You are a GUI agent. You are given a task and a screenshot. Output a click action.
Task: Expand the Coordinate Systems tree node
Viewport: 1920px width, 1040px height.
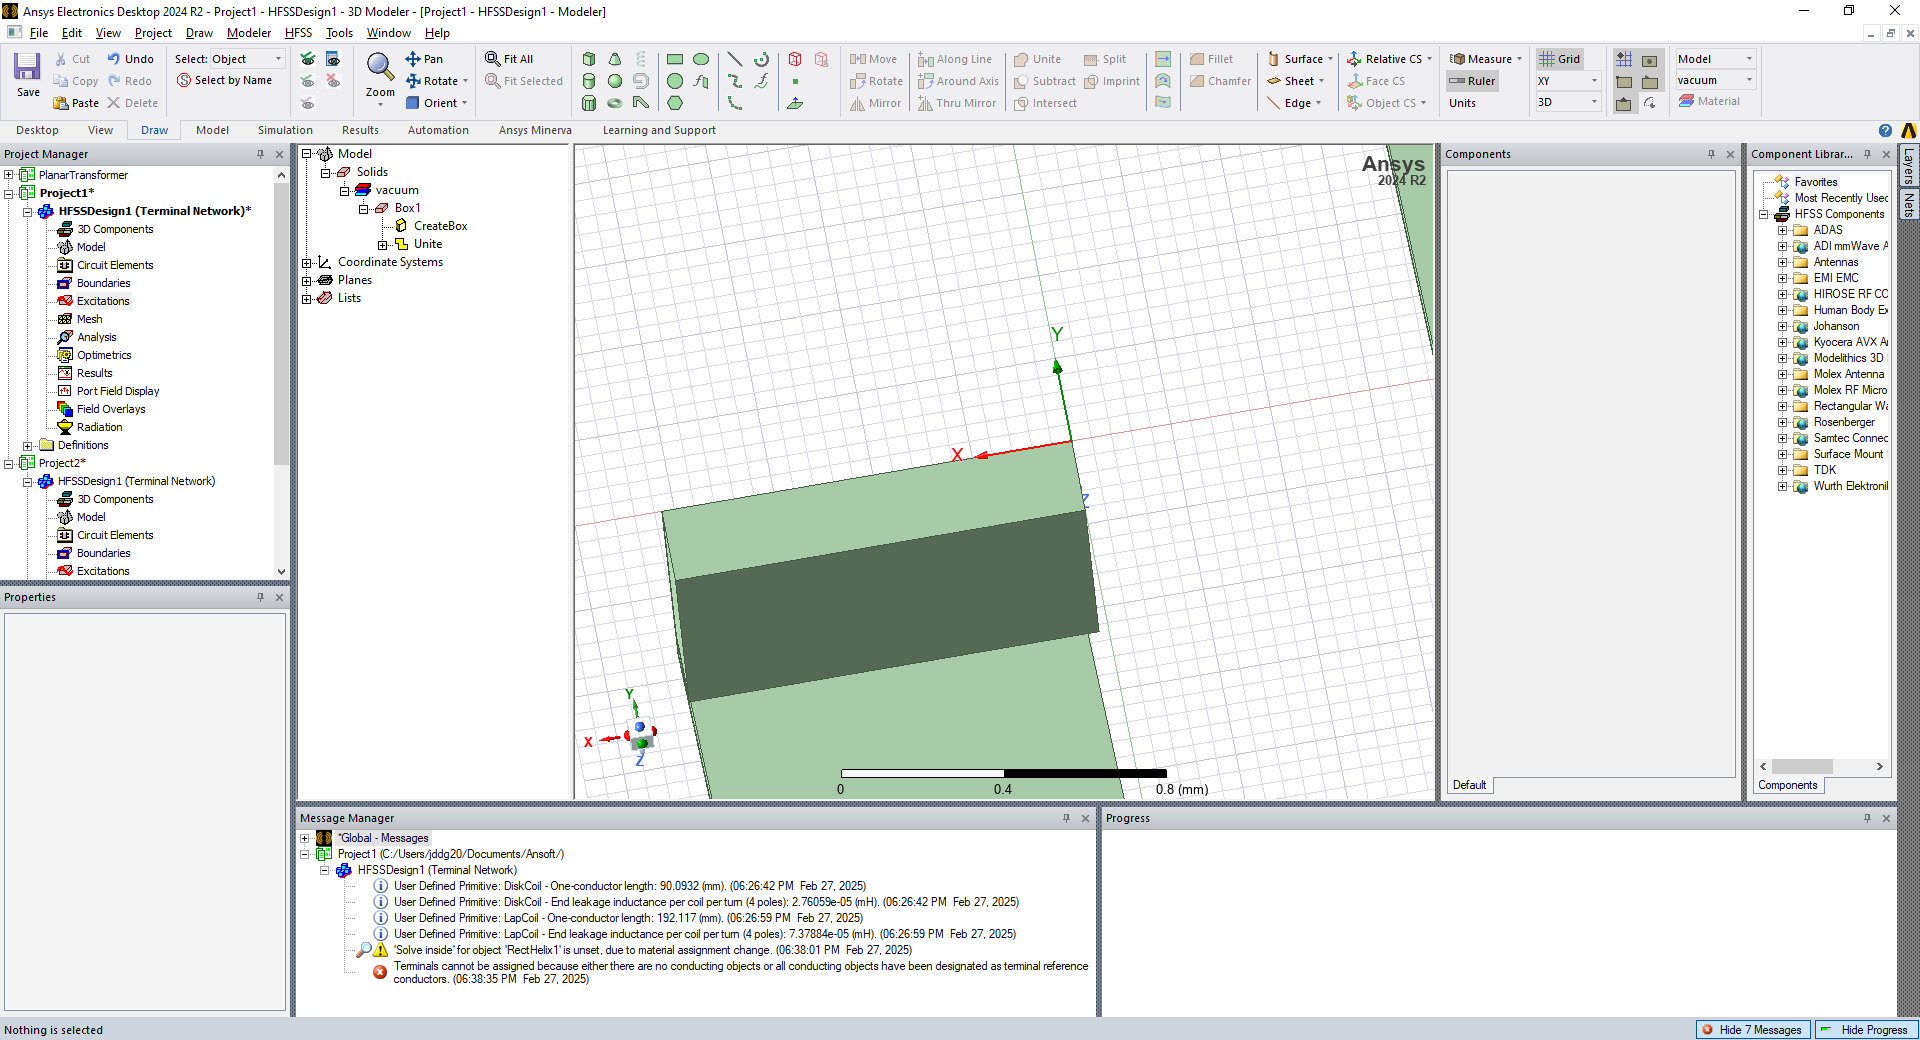point(307,263)
